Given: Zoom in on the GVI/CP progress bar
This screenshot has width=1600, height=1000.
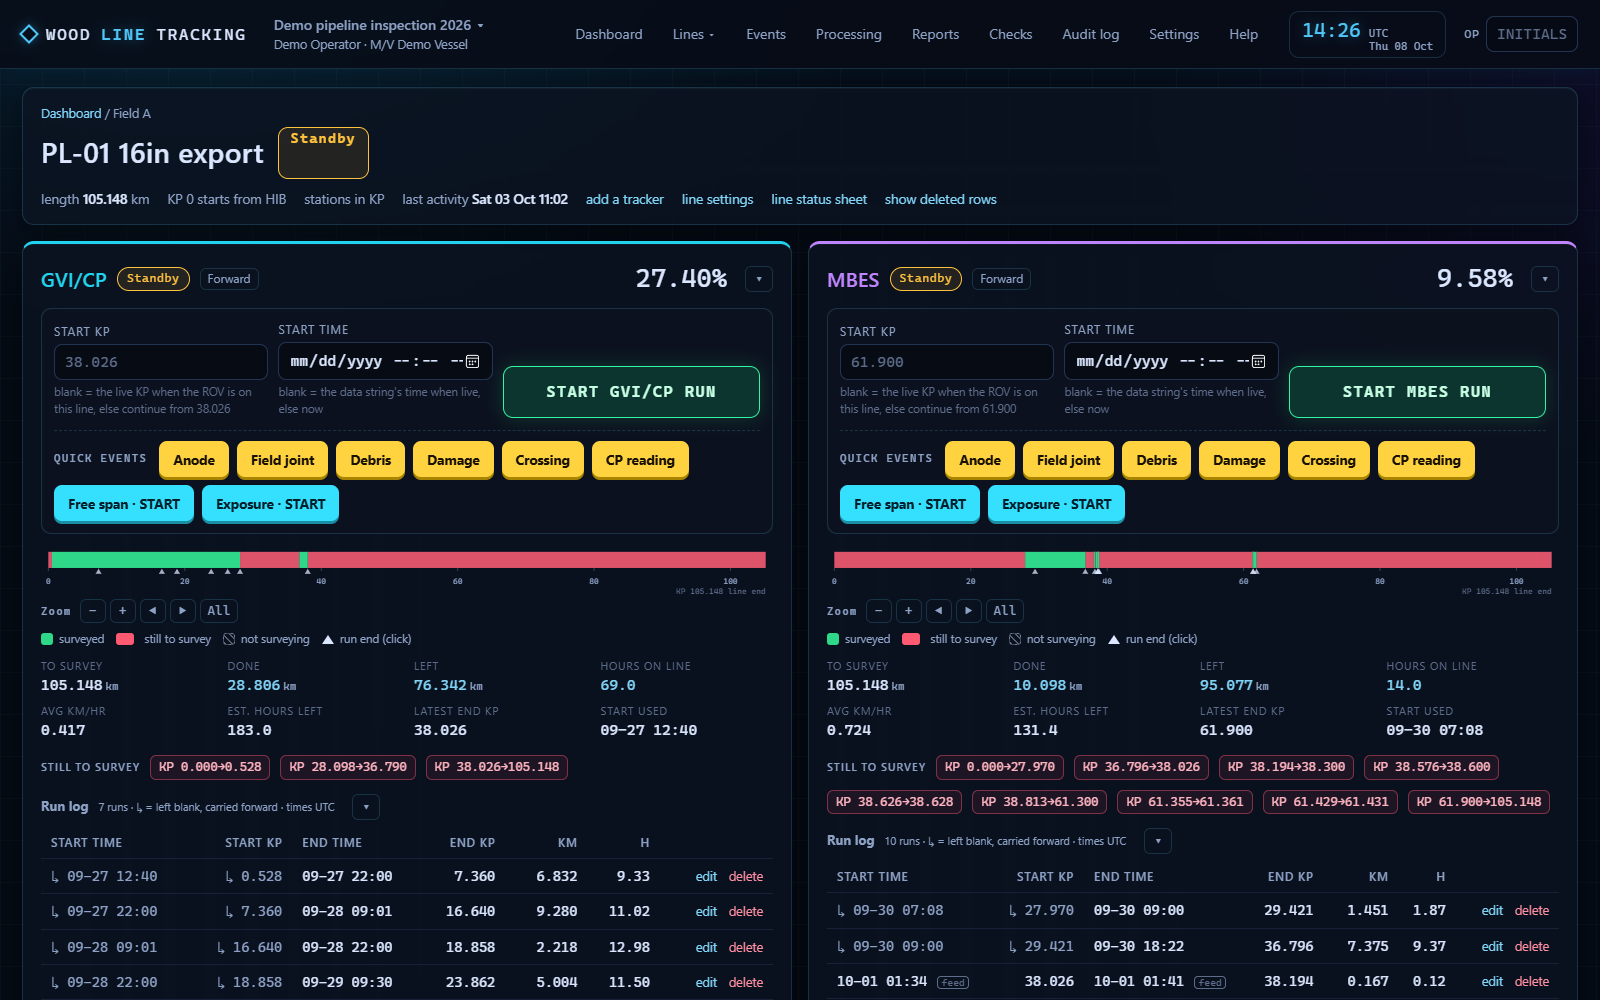Looking at the screenshot, I should click(x=122, y=610).
